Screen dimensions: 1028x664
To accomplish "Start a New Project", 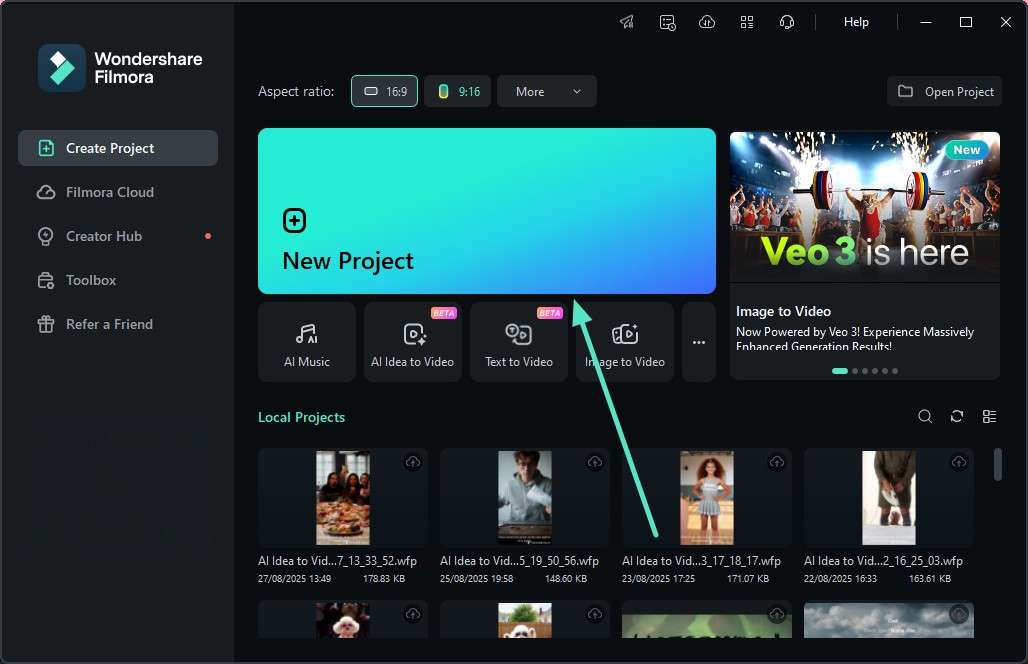I will coord(486,211).
